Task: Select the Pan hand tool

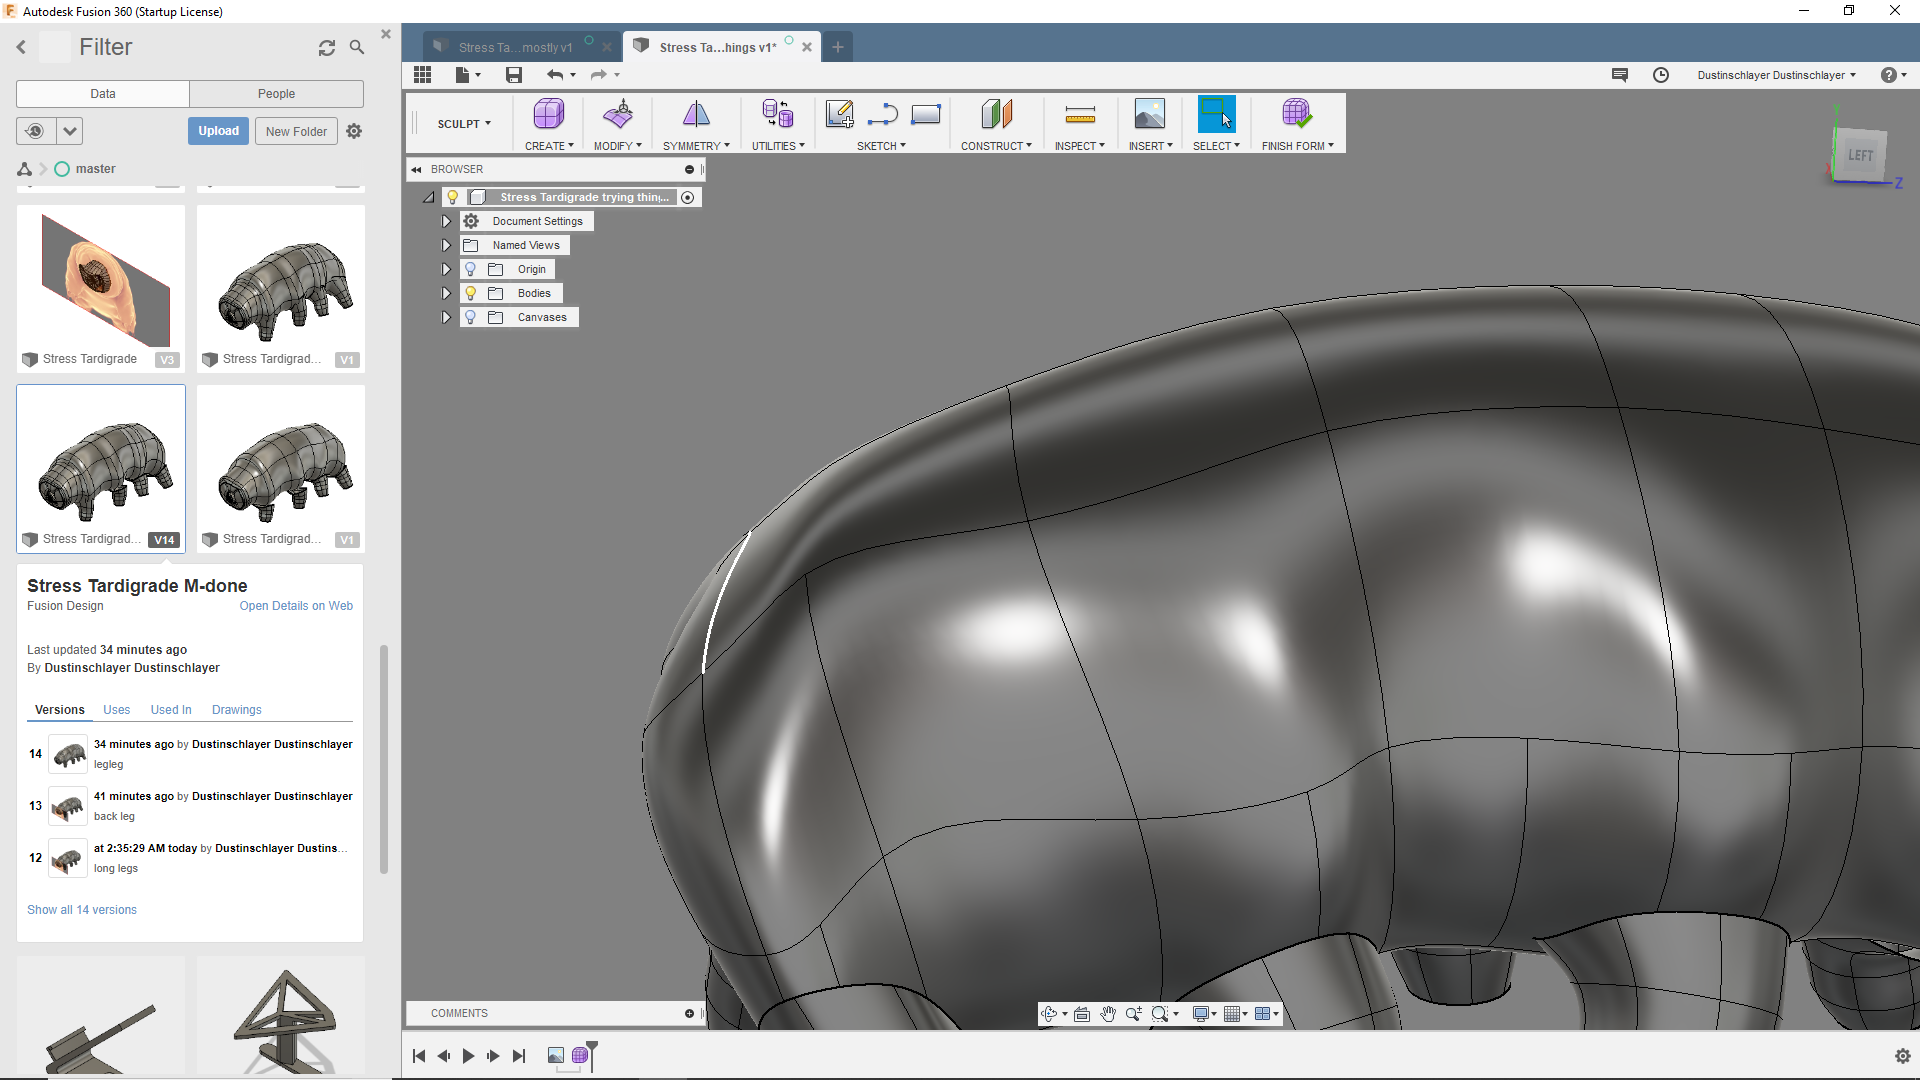Action: click(x=1108, y=1014)
